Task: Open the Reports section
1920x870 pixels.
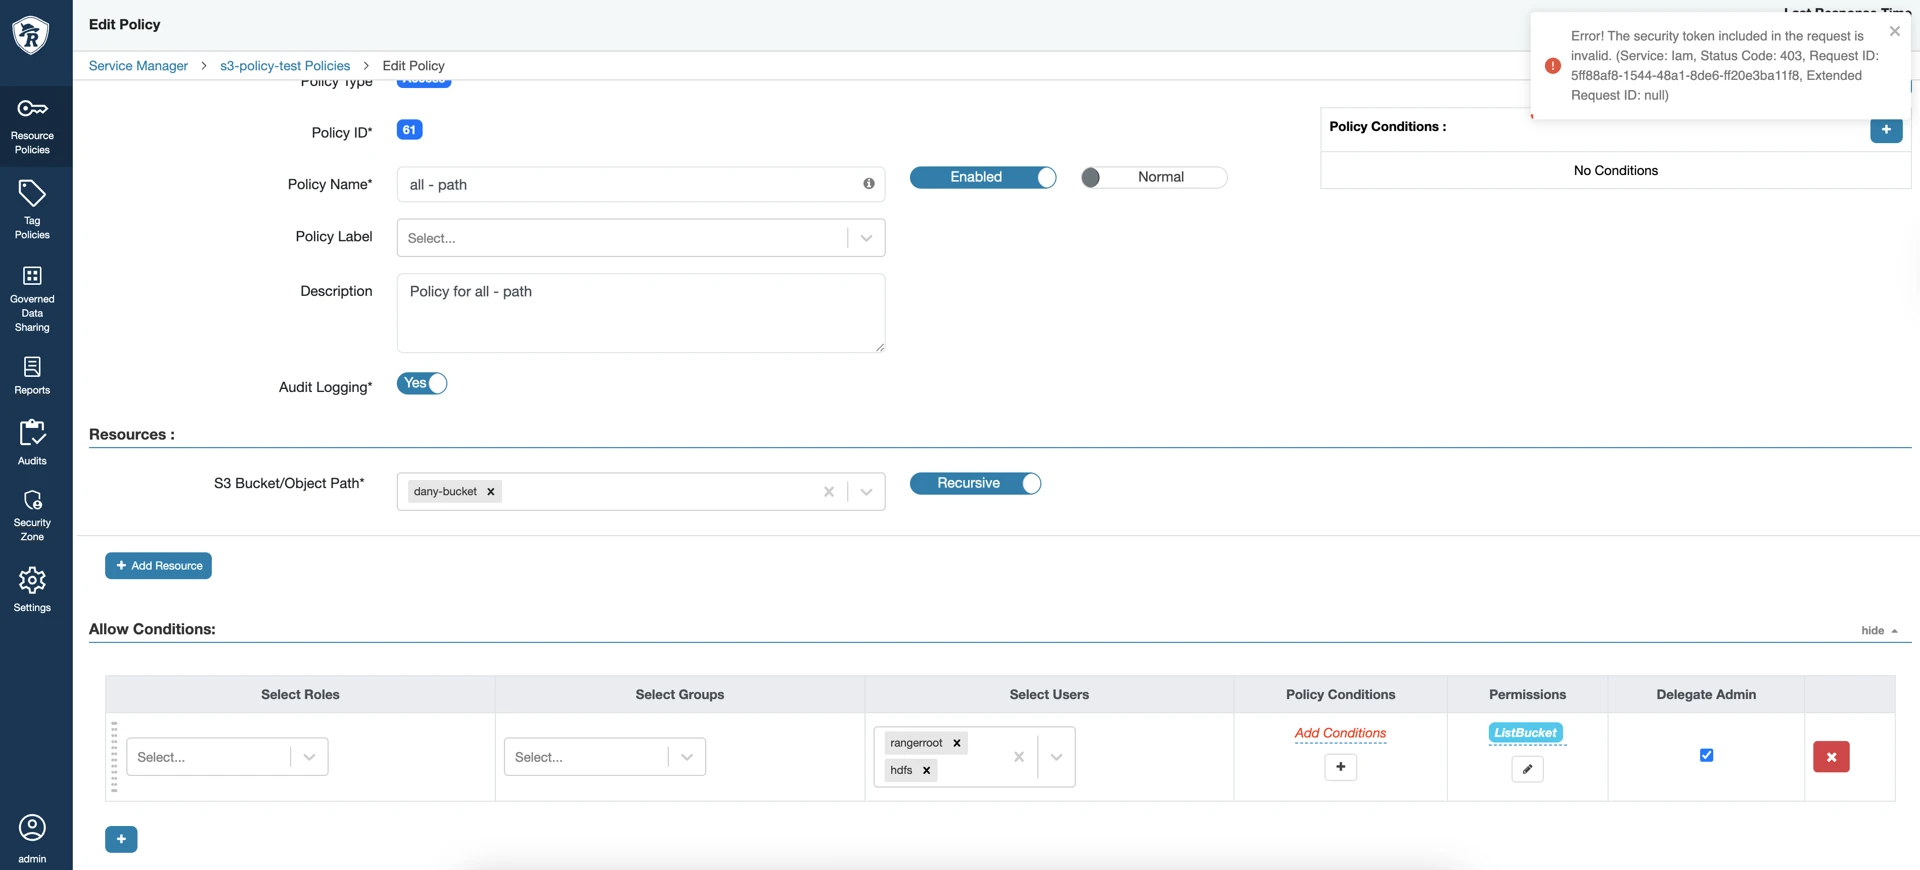Action: [x=32, y=375]
